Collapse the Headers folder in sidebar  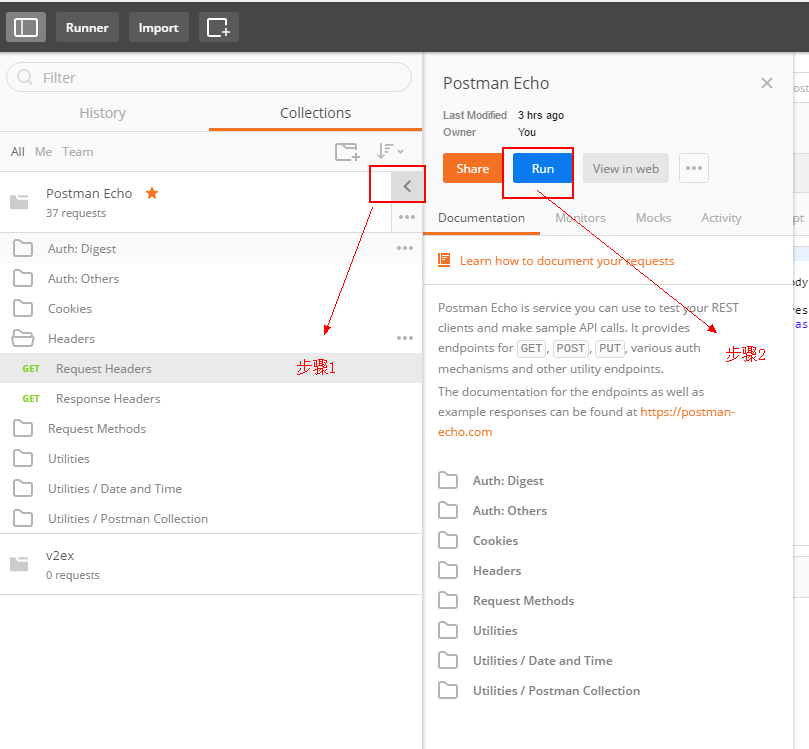click(211, 338)
